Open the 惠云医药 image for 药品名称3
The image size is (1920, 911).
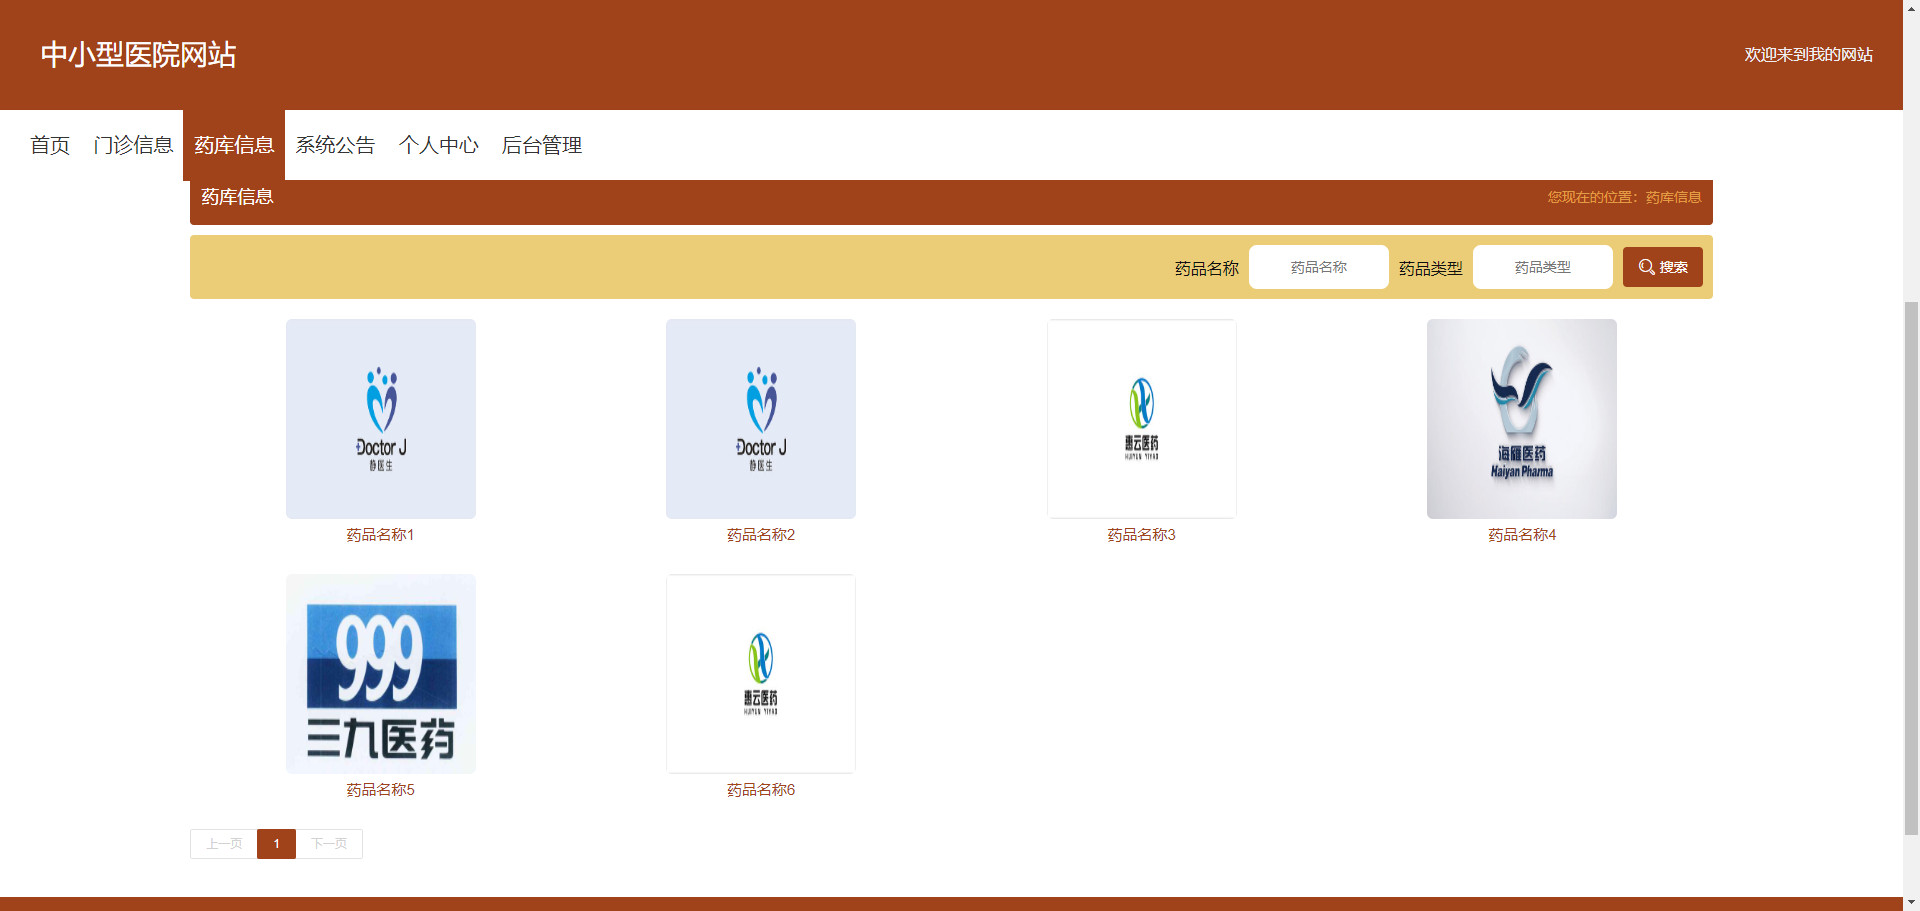pyautogui.click(x=1142, y=419)
